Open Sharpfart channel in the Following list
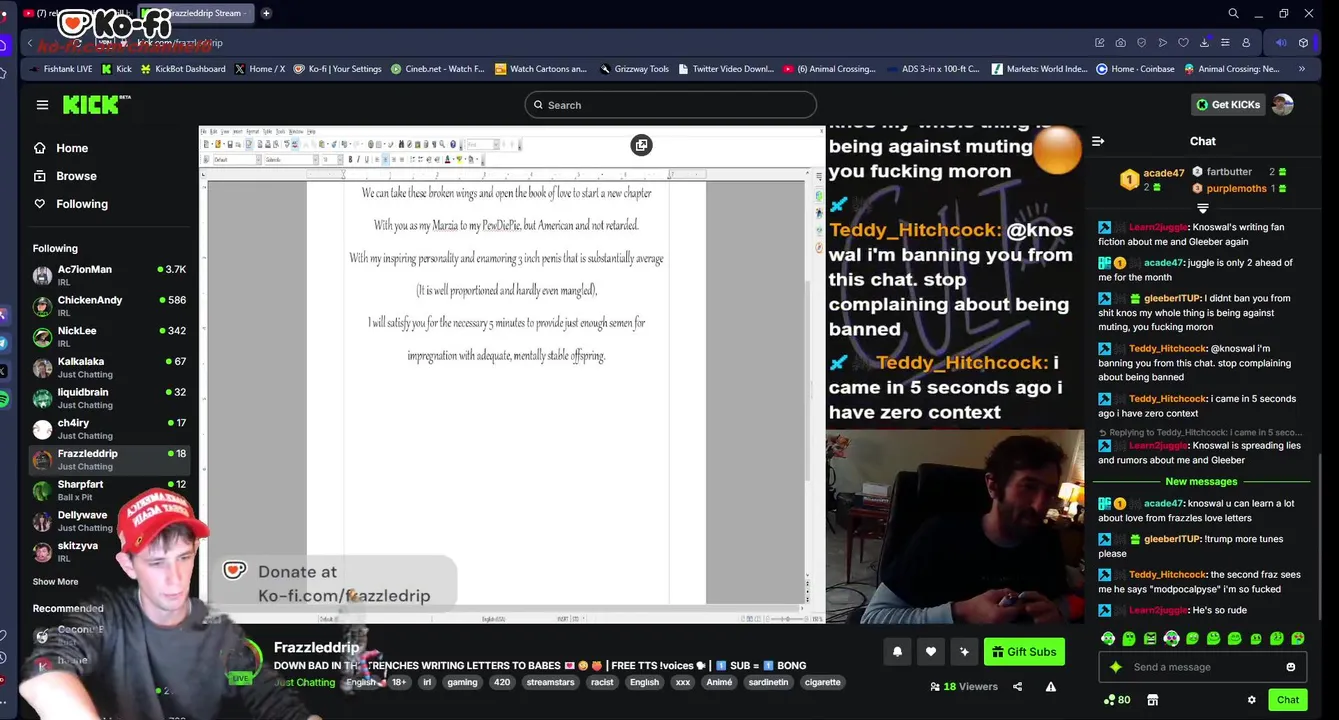This screenshot has width=1339, height=720. click(108, 490)
